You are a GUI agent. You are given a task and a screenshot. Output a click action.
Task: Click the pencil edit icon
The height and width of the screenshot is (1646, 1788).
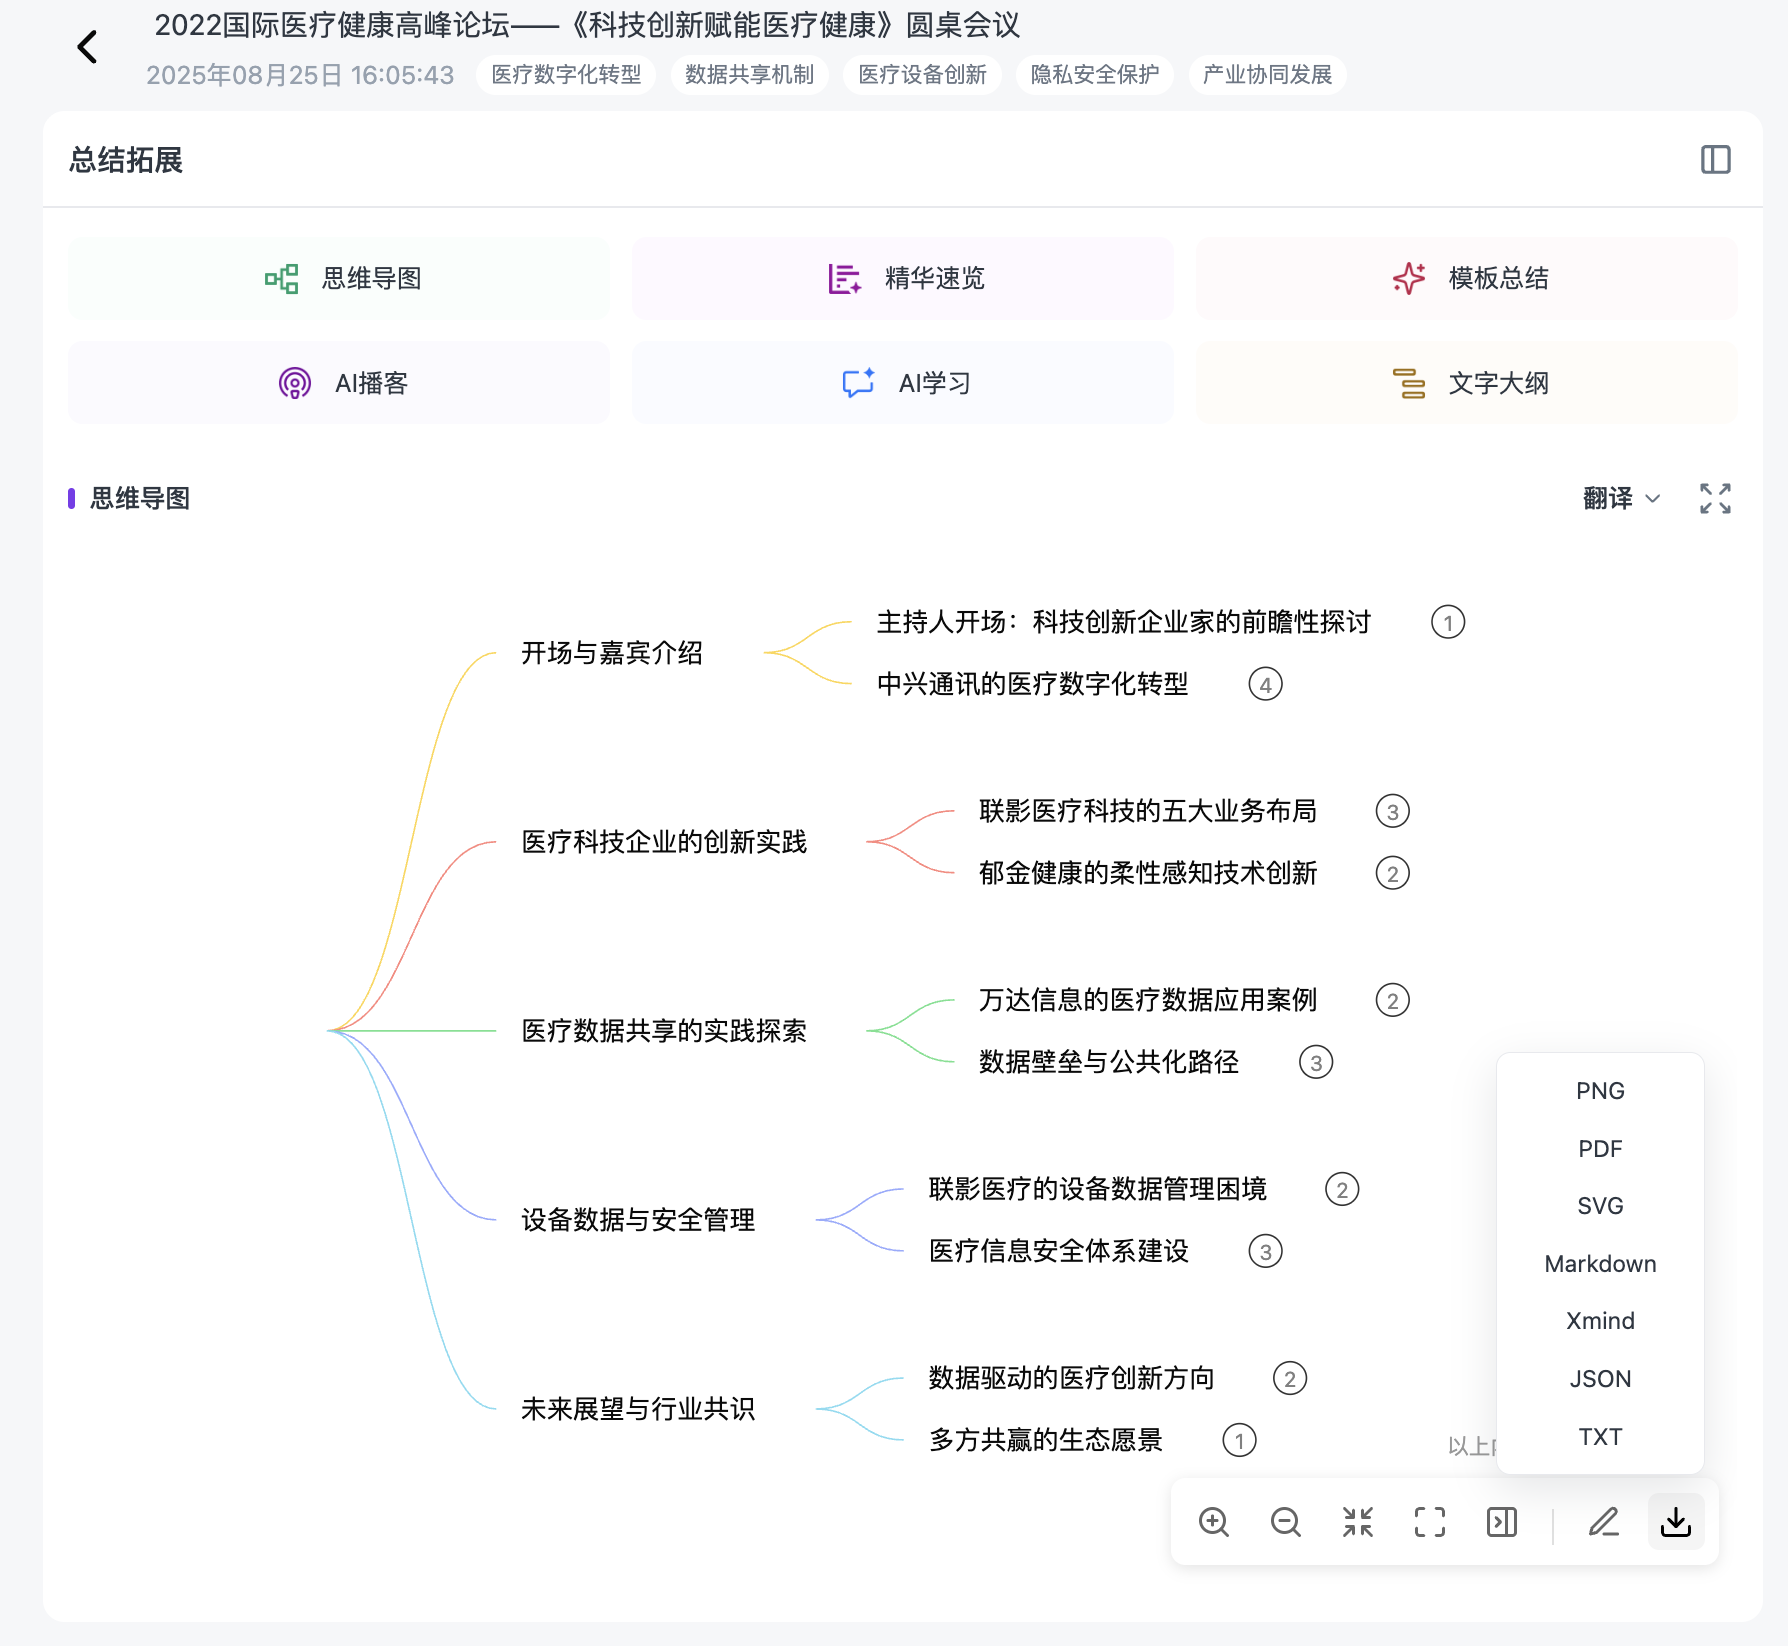point(1604,1522)
